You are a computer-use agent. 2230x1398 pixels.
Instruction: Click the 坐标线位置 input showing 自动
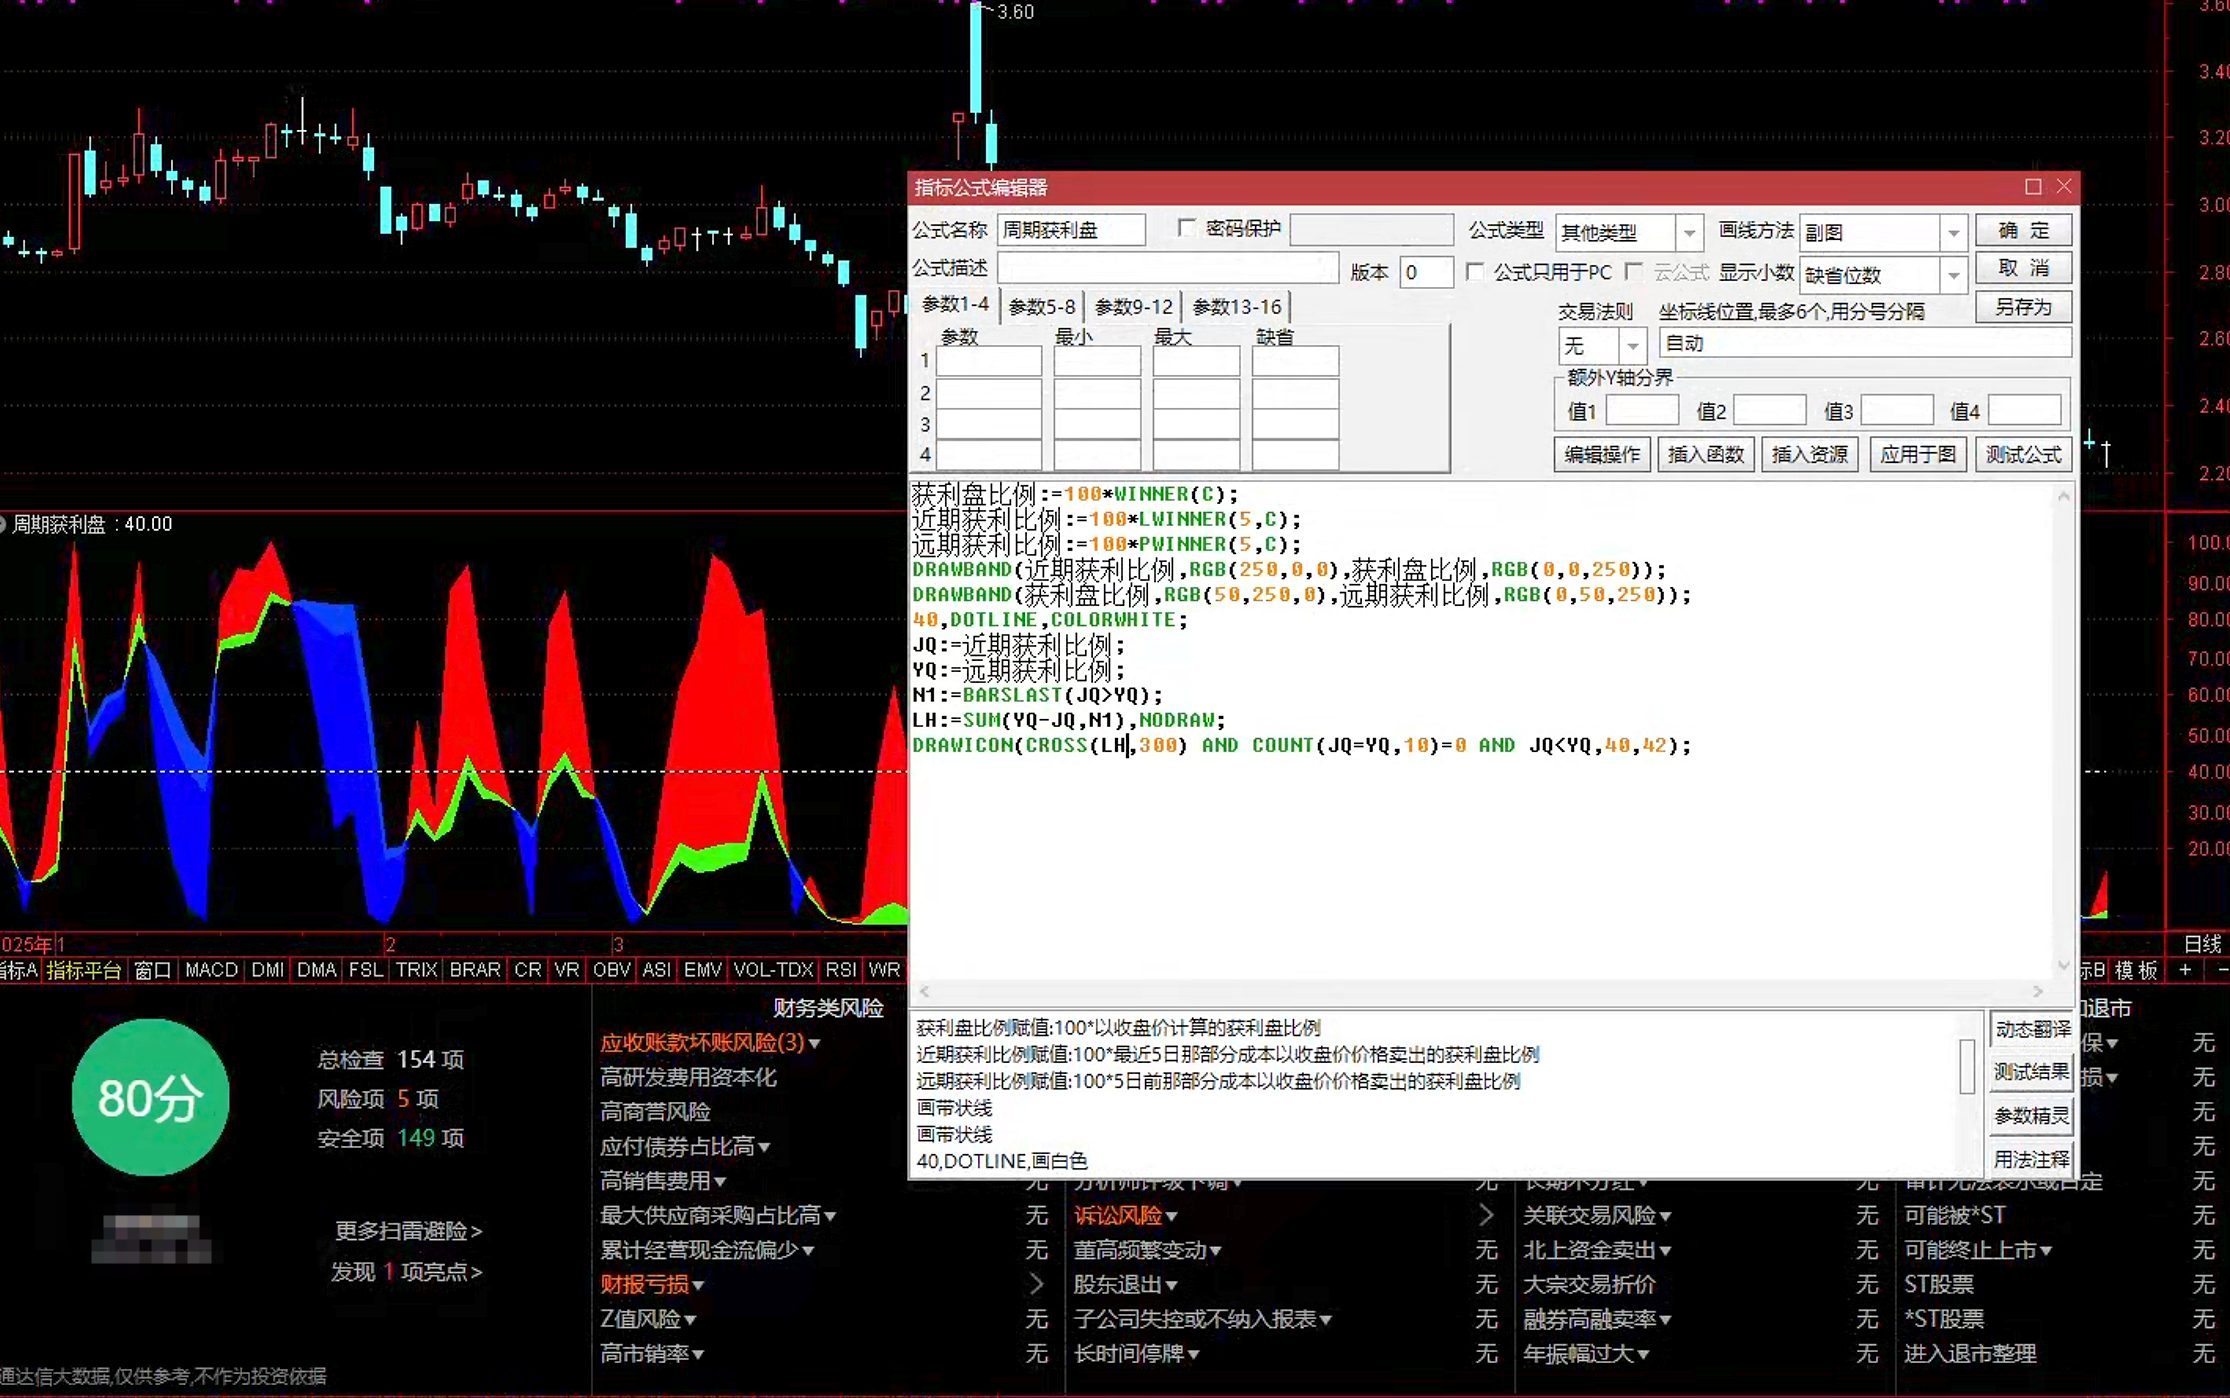[1865, 344]
